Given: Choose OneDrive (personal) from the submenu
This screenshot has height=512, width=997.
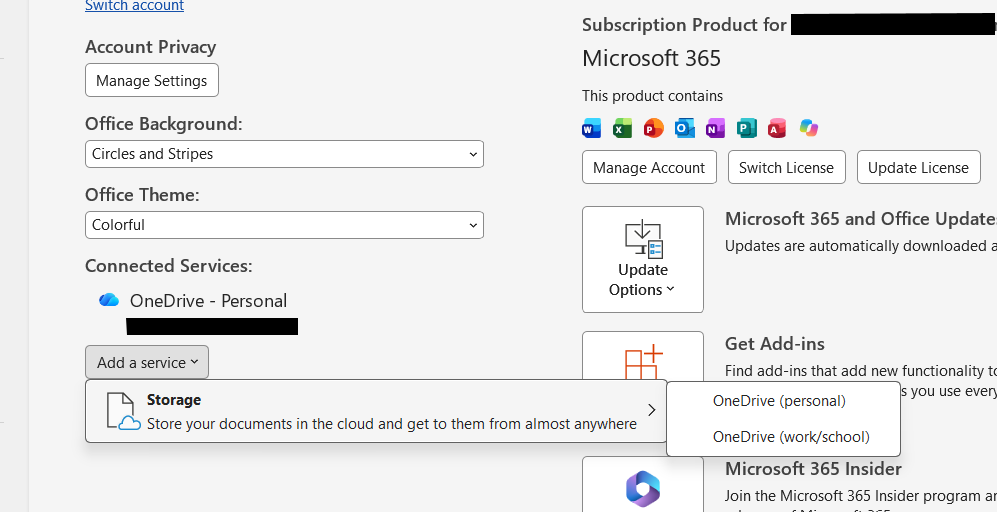Looking at the screenshot, I should coord(783,401).
